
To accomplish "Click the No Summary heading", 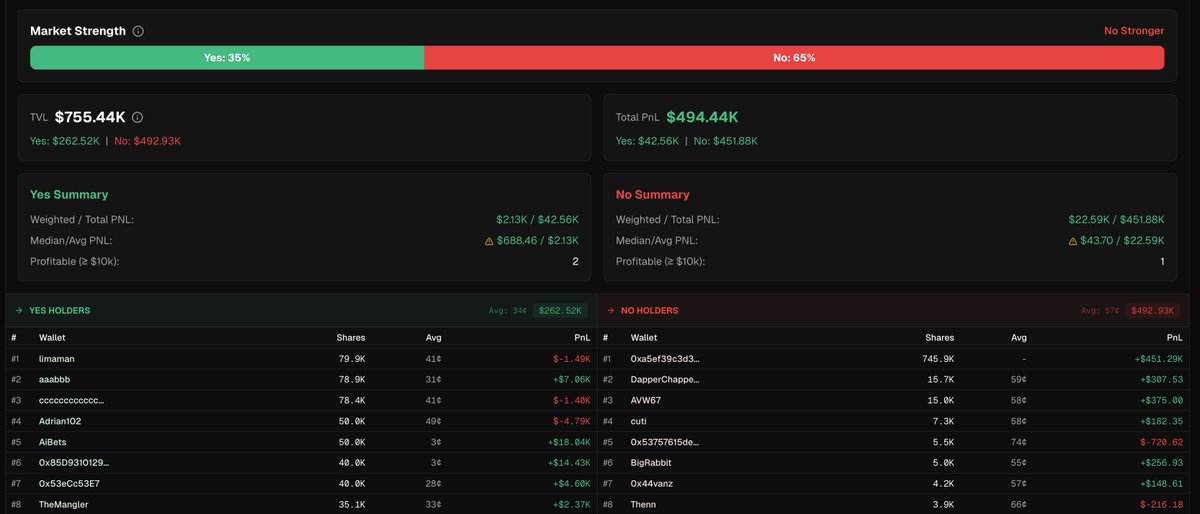I will (653, 194).
